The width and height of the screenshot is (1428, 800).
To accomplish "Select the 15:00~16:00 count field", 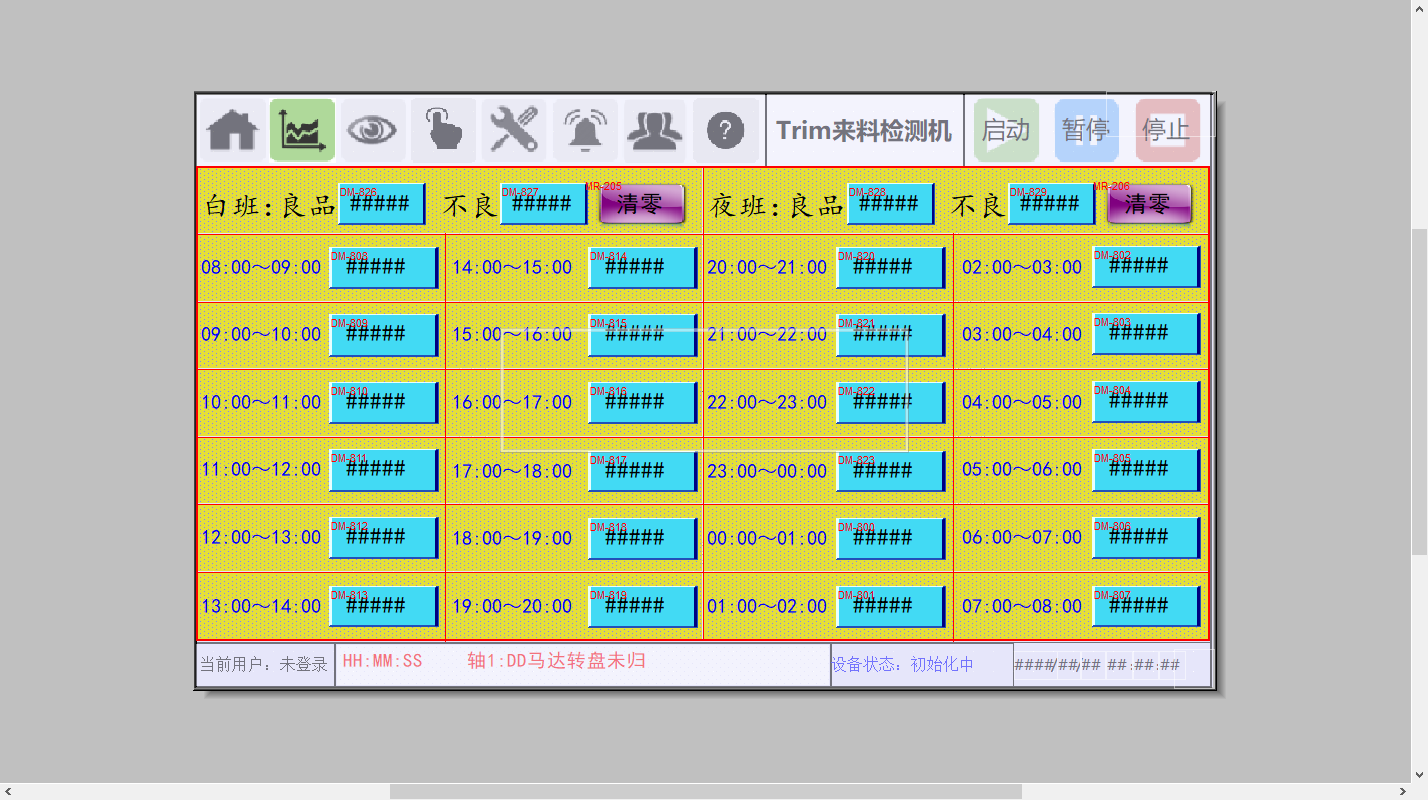I will 643,335.
